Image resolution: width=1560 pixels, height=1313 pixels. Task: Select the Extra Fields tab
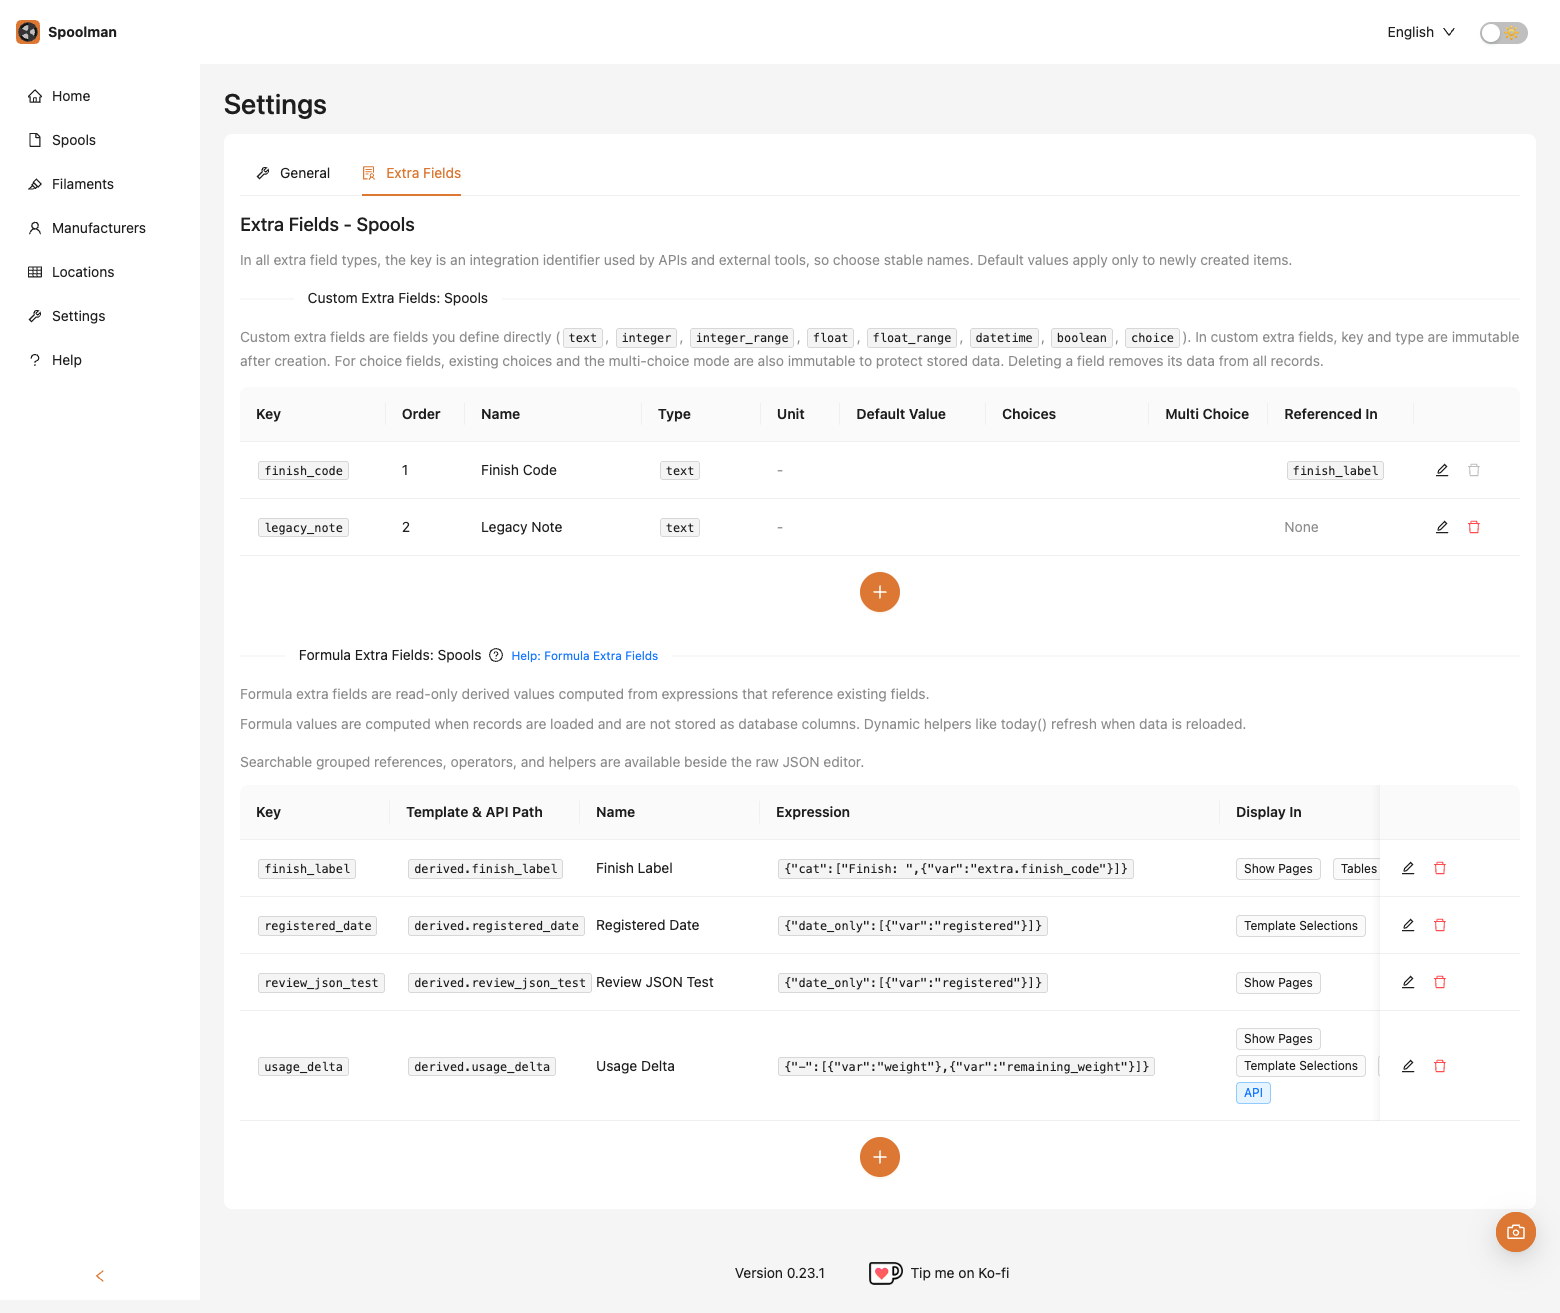411,173
